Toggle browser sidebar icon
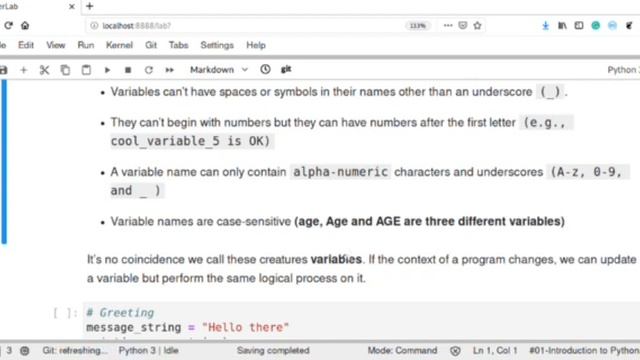Viewport: 640px width, 360px height. point(579,26)
